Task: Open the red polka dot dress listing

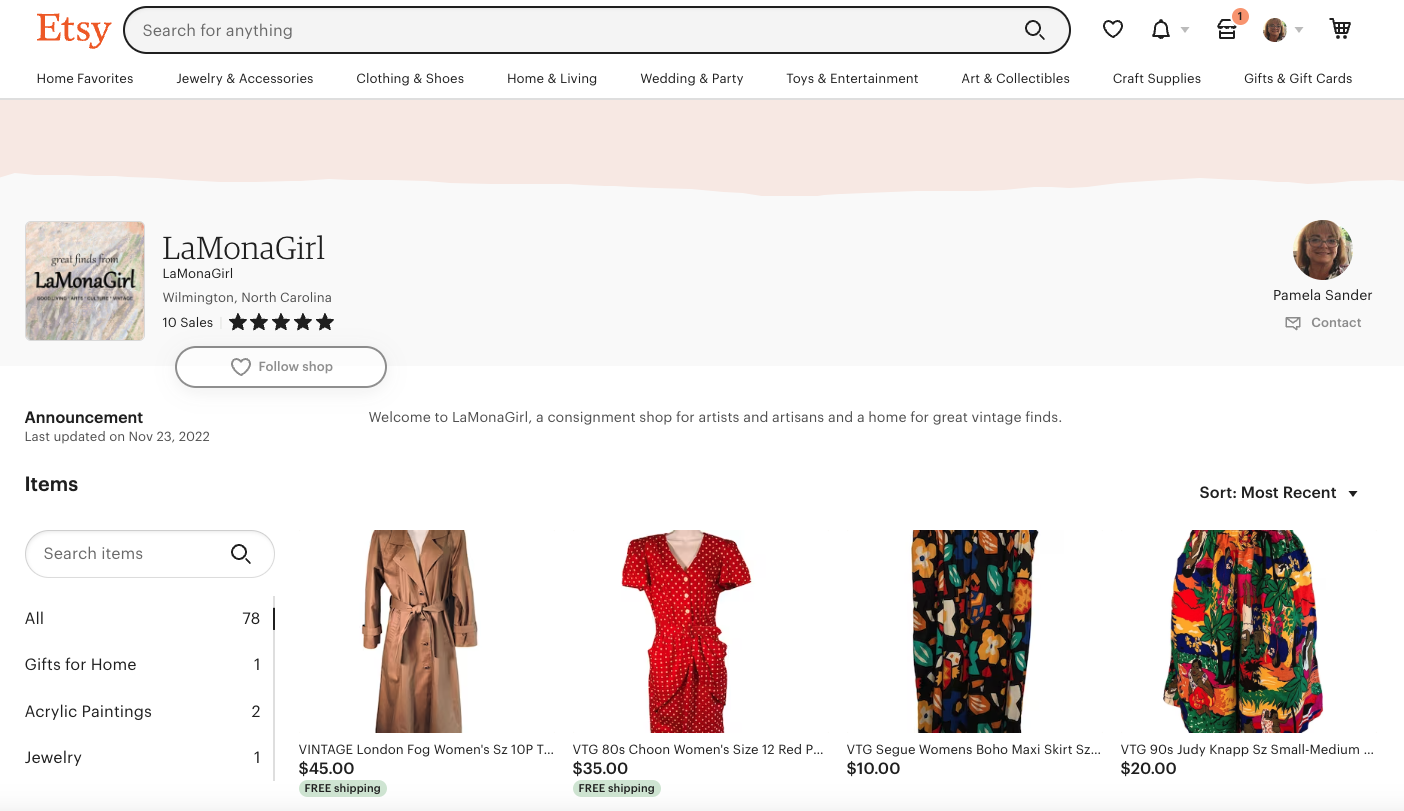Action: [686, 631]
